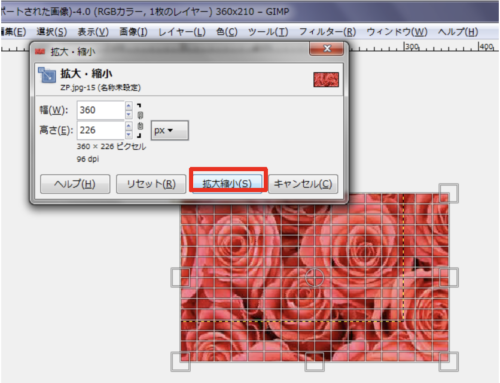Click the 拡大縮小(S) scale button
The image size is (500, 383).
click(227, 183)
